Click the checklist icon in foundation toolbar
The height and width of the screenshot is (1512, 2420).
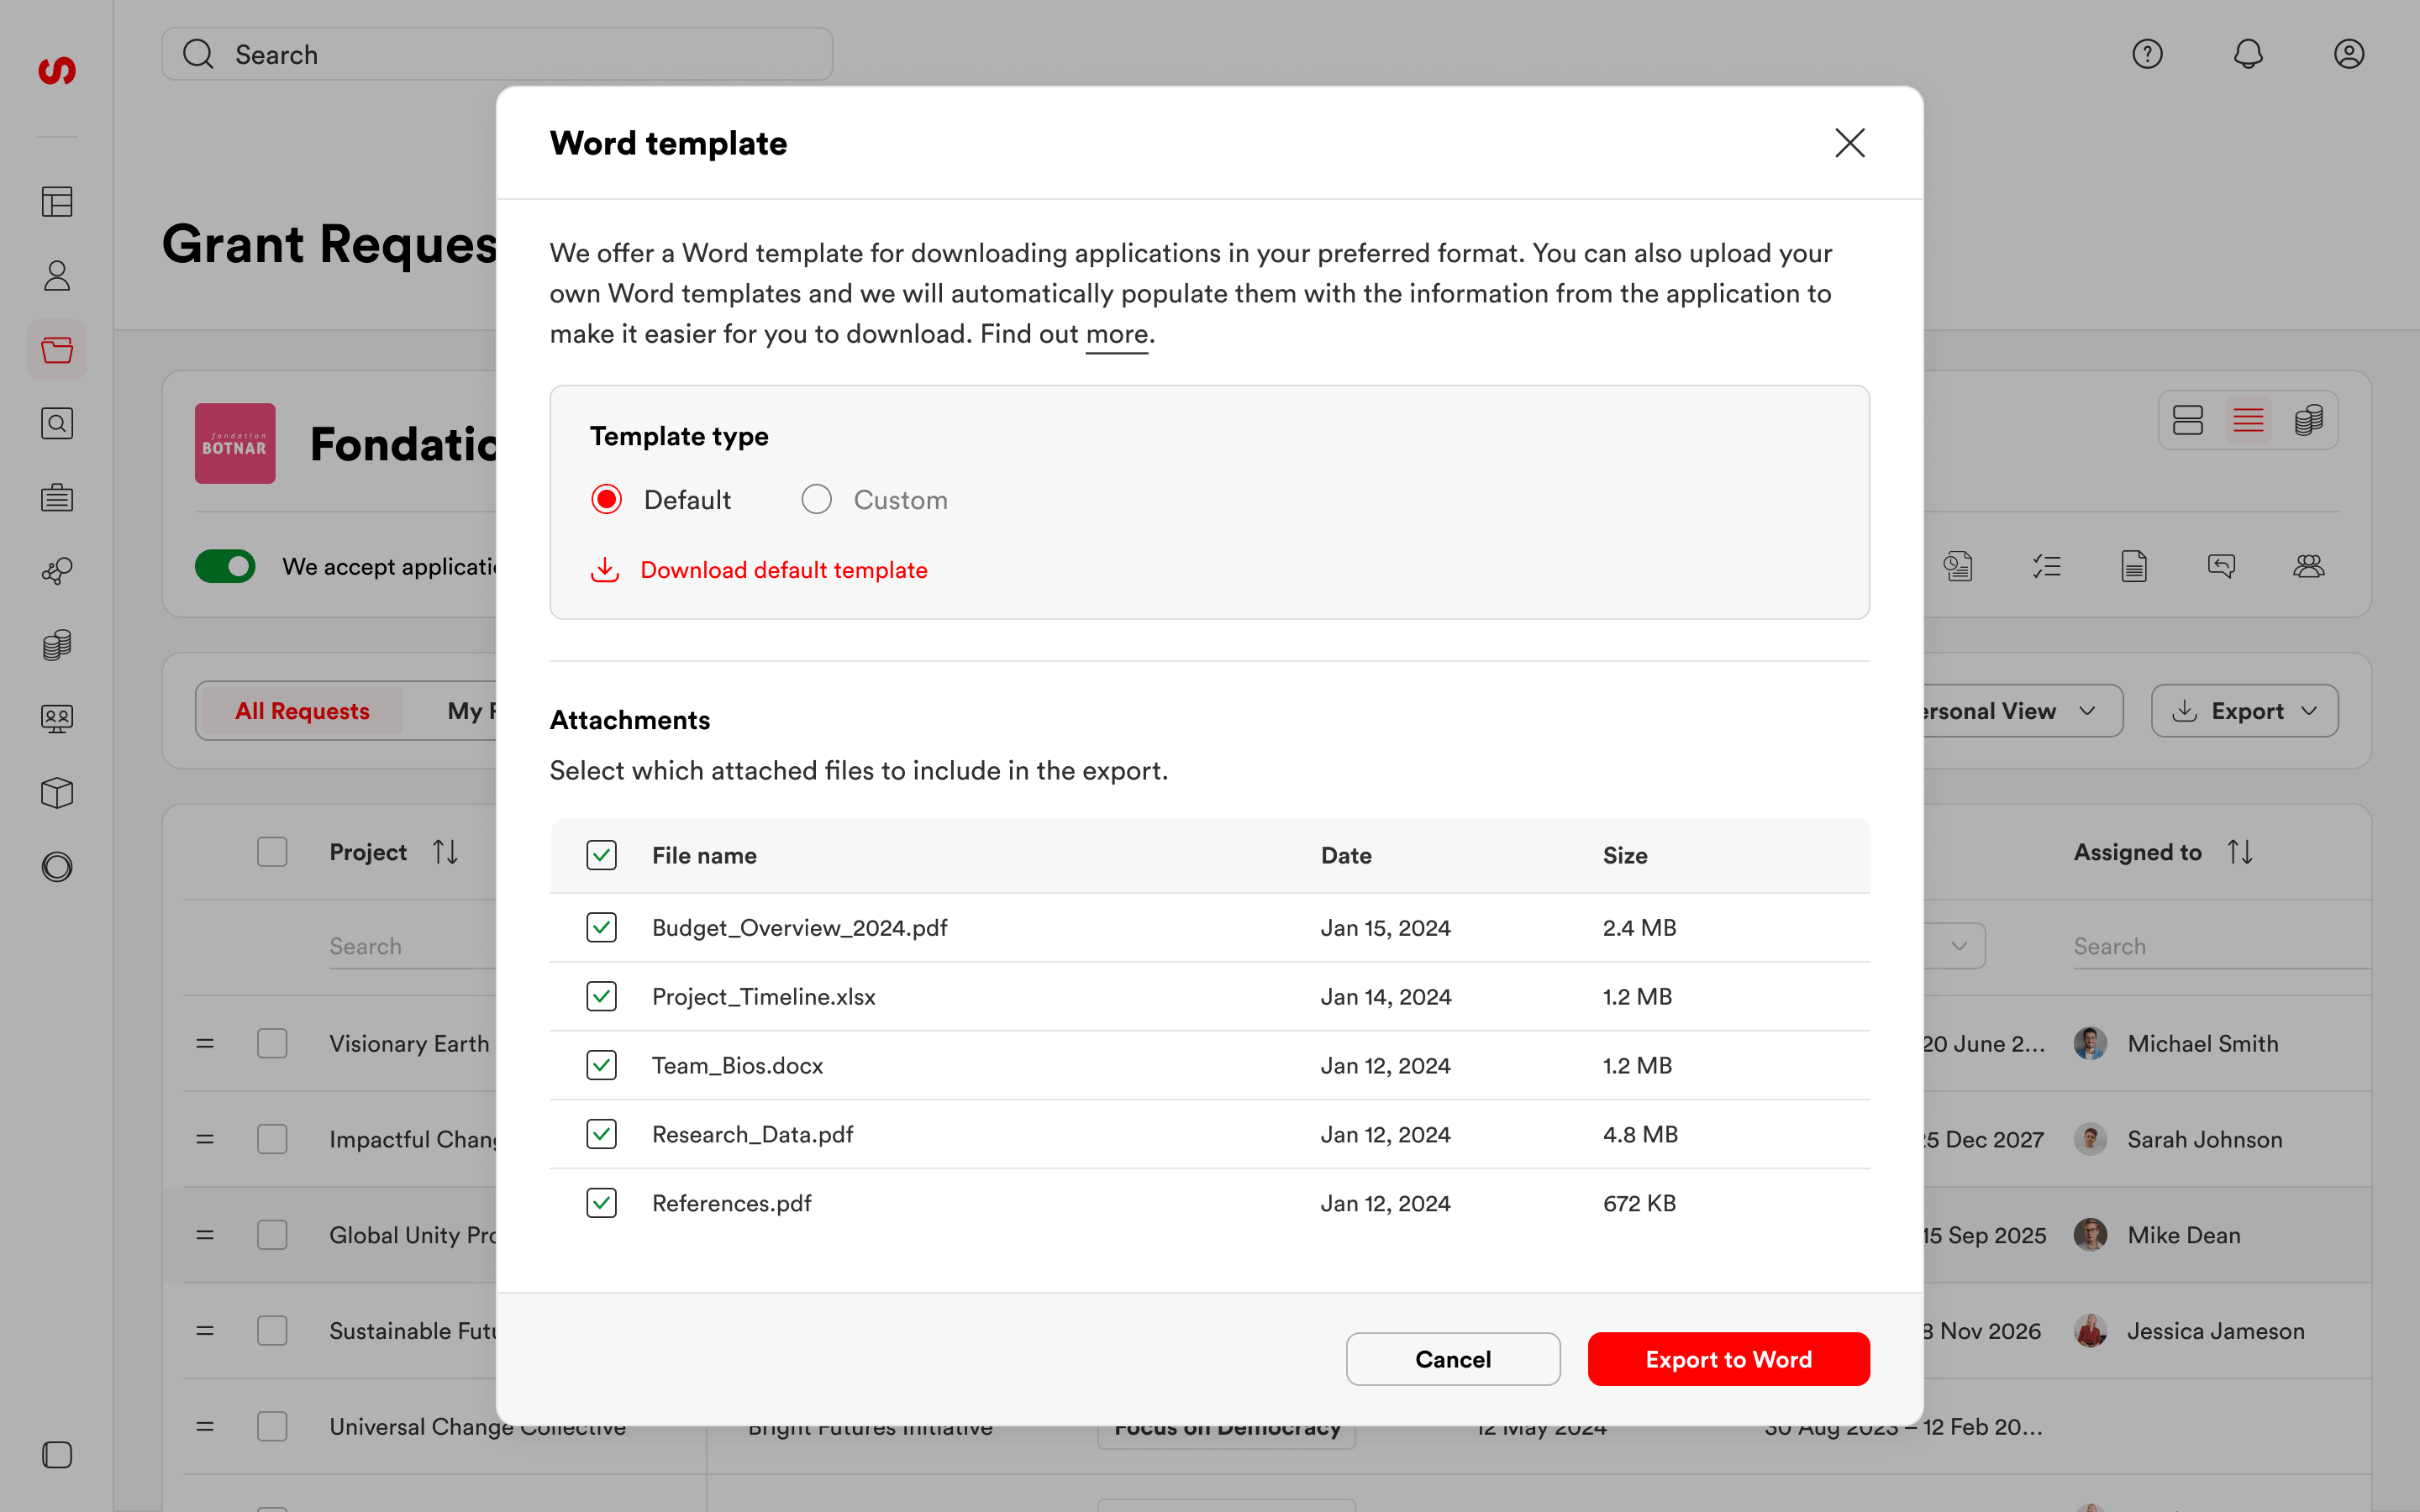[x=2047, y=567]
